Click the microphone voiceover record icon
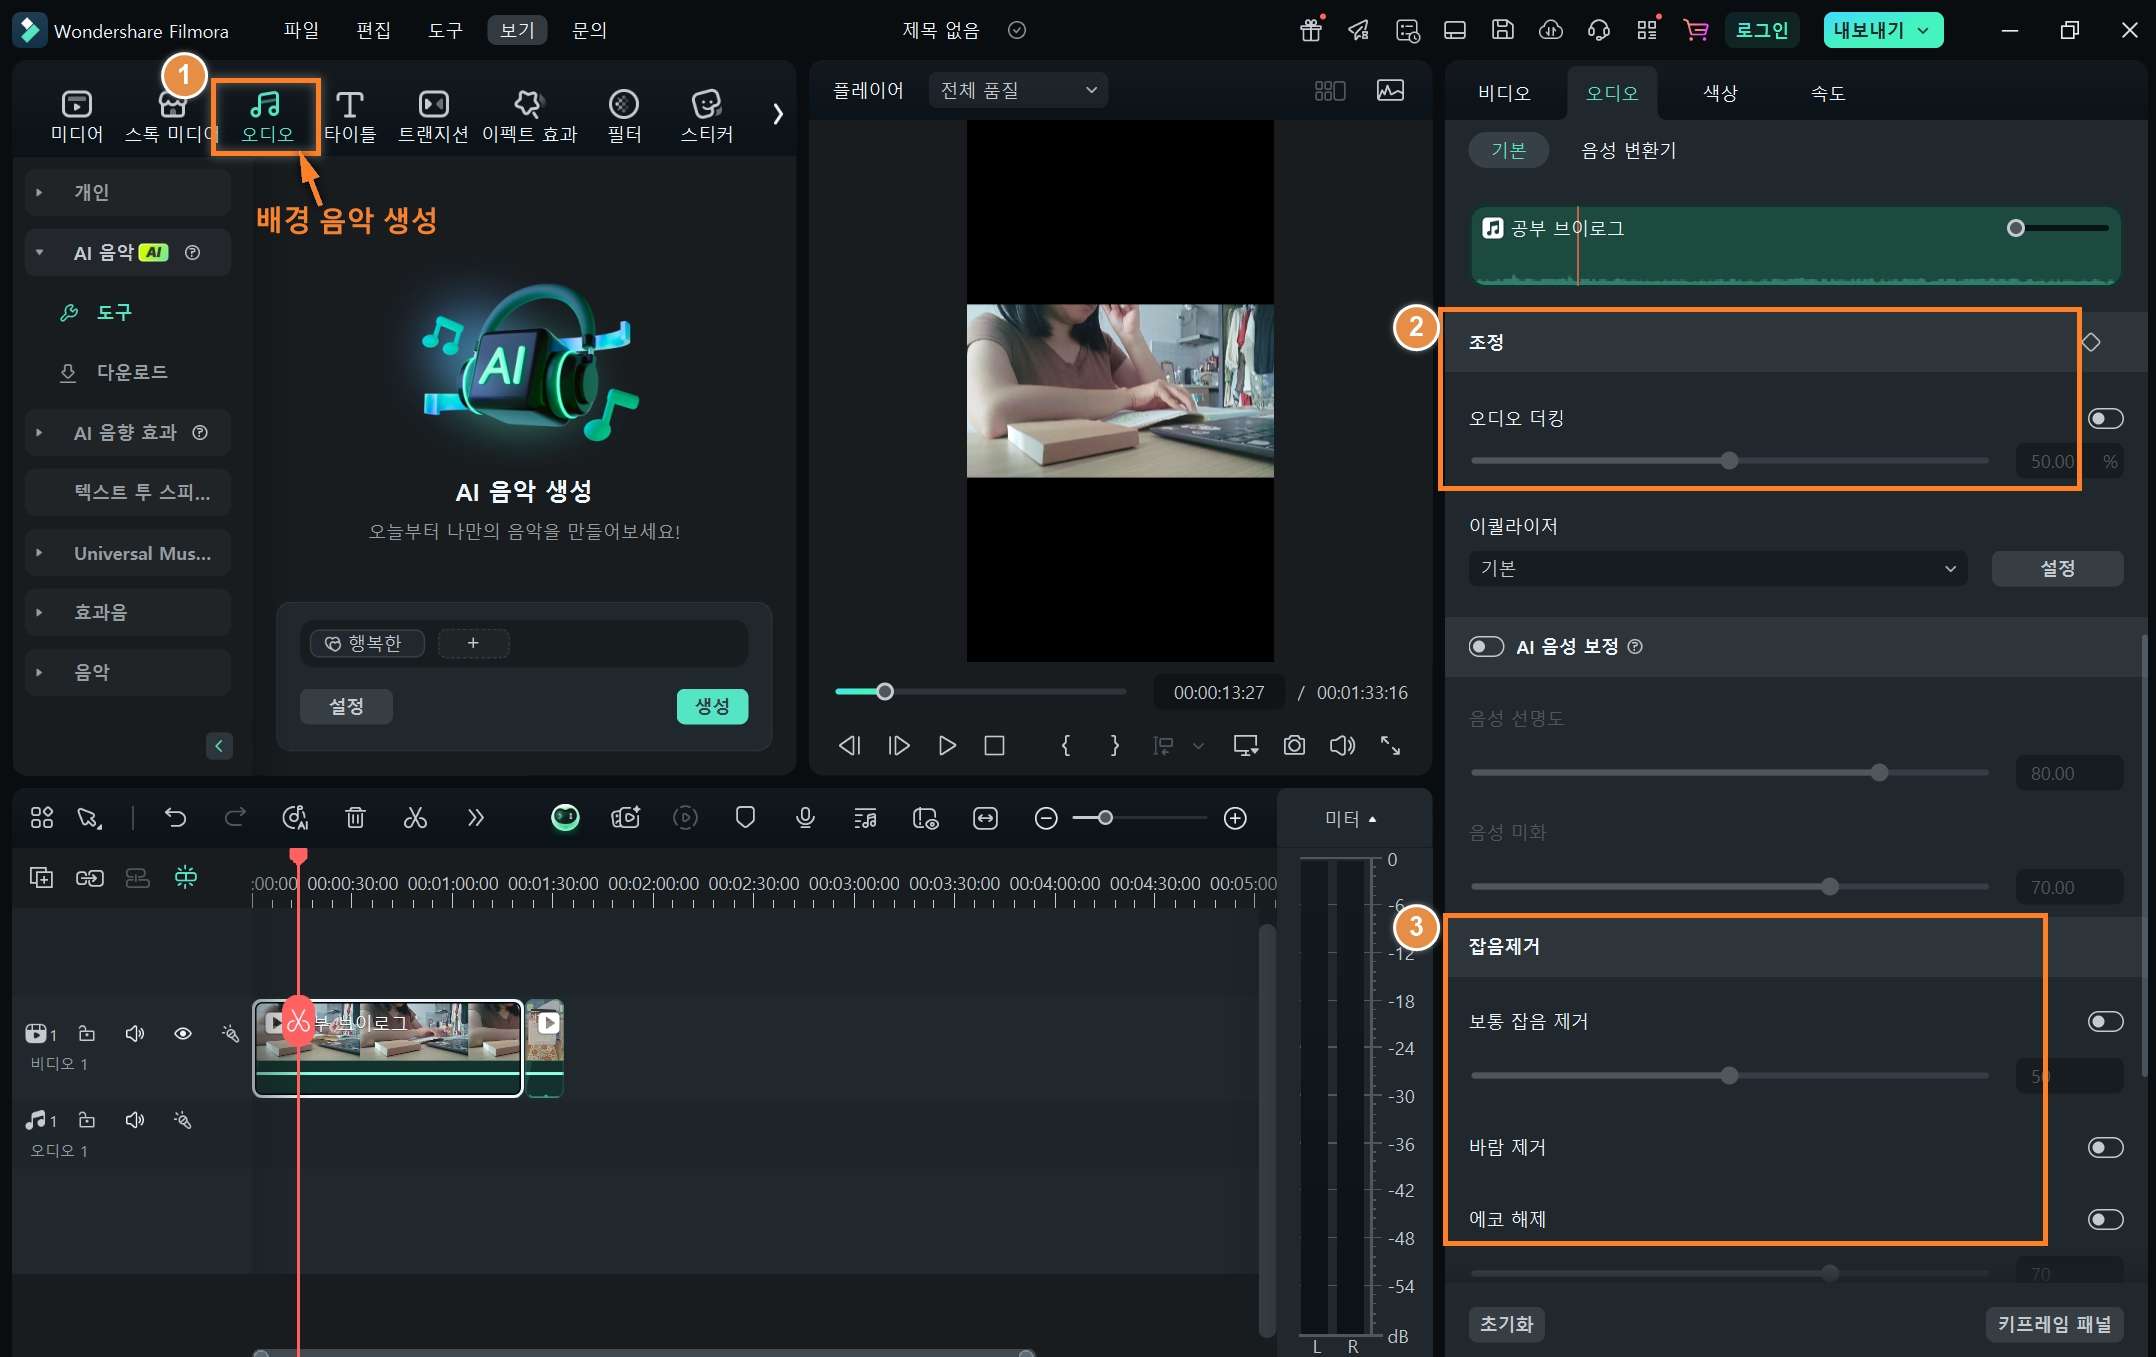 click(x=805, y=818)
